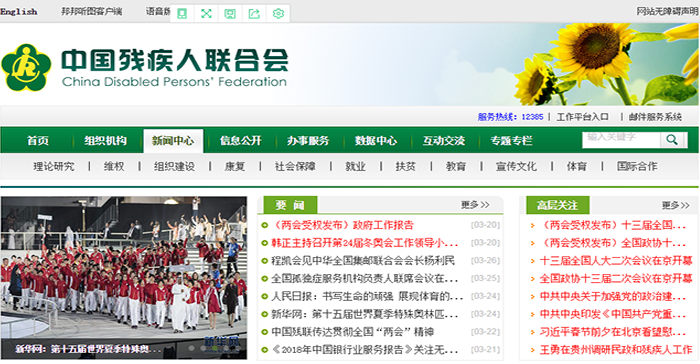Open item 十三届全国人大二次会议在京开幕

pyautogui.click(x=616, y=260)
